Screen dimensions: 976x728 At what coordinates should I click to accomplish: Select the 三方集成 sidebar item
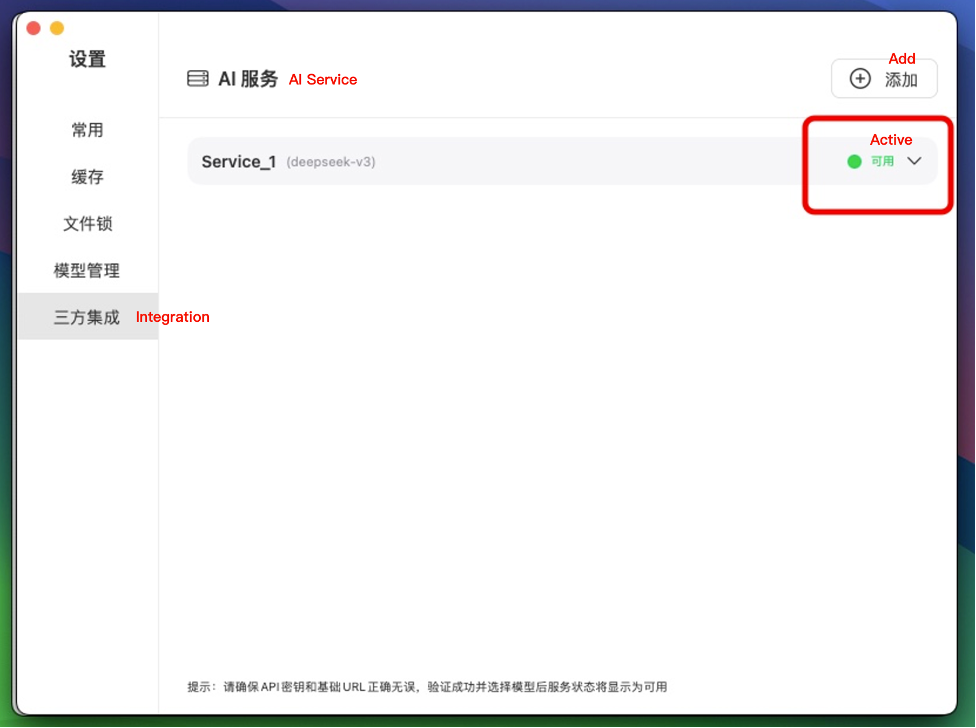point(87,317)
